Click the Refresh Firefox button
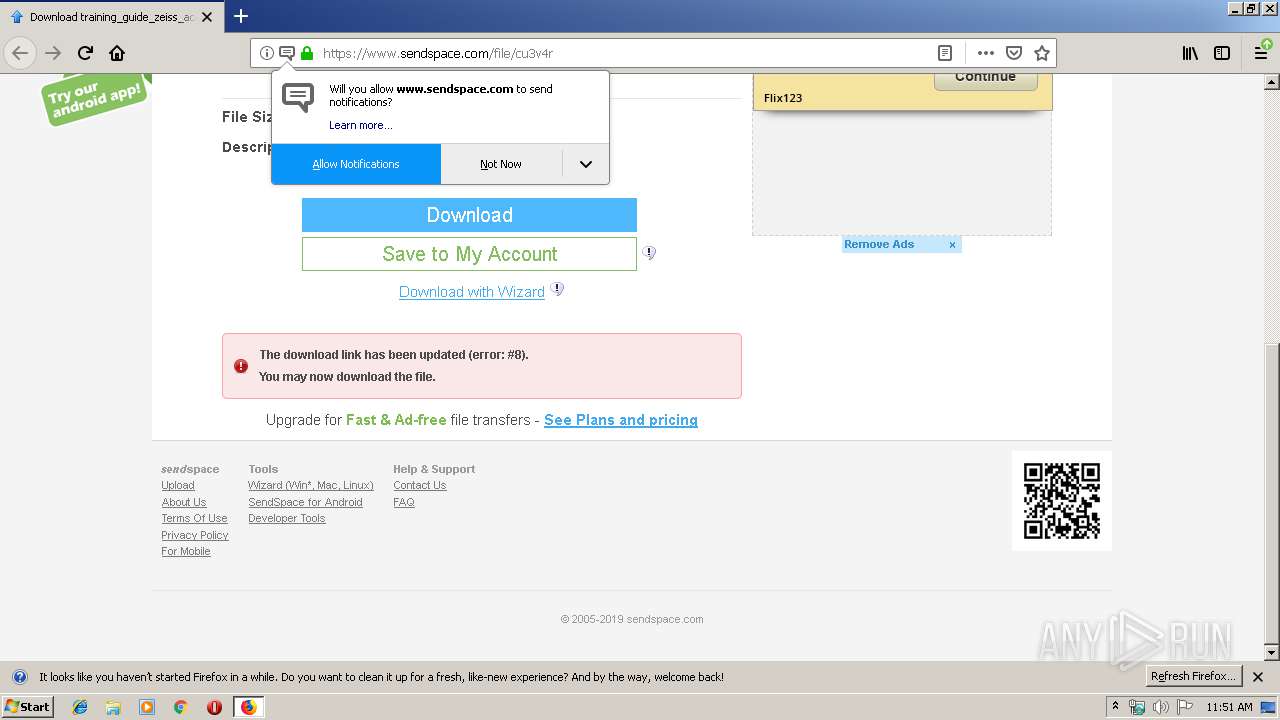Viewport: 1280px width, 720px height. 1193,676
